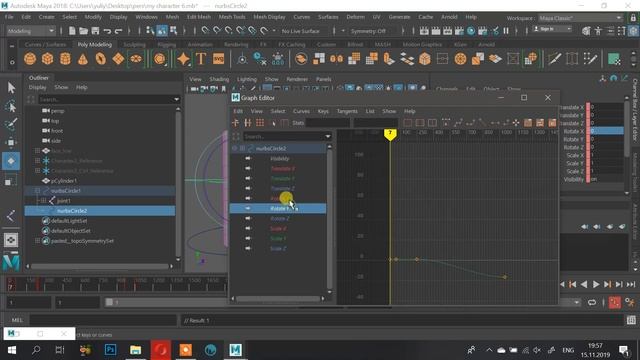640x360 pixels.
Task: Select the Select tool arrow in toolbox
Action: (x=11, y=88)
